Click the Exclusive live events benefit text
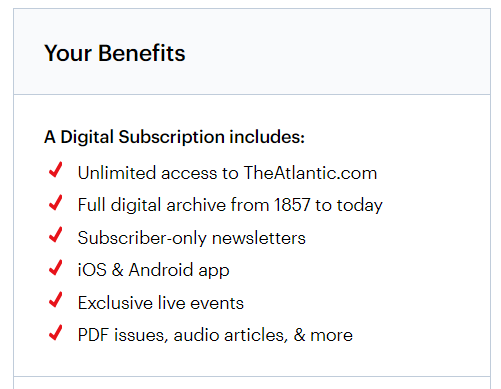The height and width of the screenshot is (389, 501). pyautogui.click(x=161, y=303)
